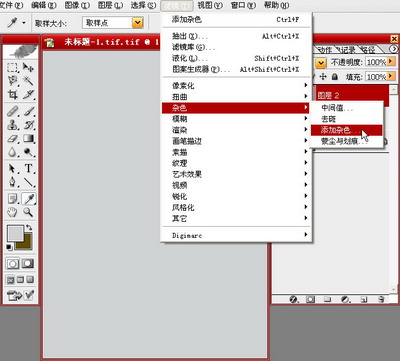Screen dimensions: 400x361
Task: Select the Gradient tool
Action: pos(29,138)
